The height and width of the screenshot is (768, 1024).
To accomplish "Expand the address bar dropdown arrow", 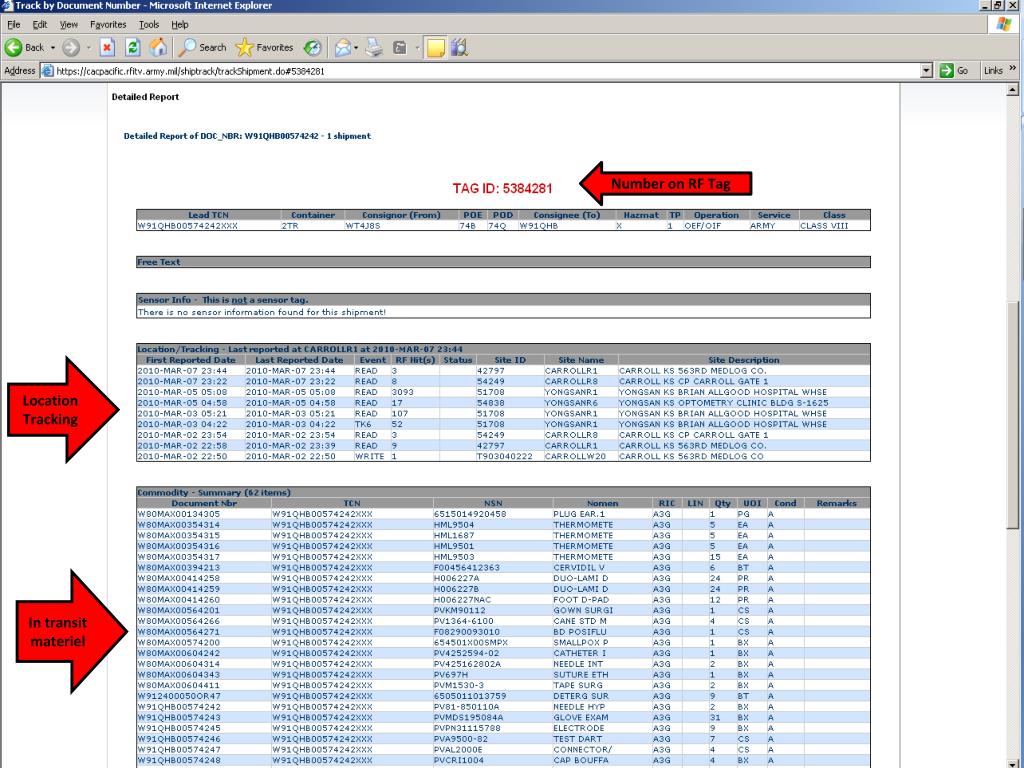I will click(x=926, y=71).
